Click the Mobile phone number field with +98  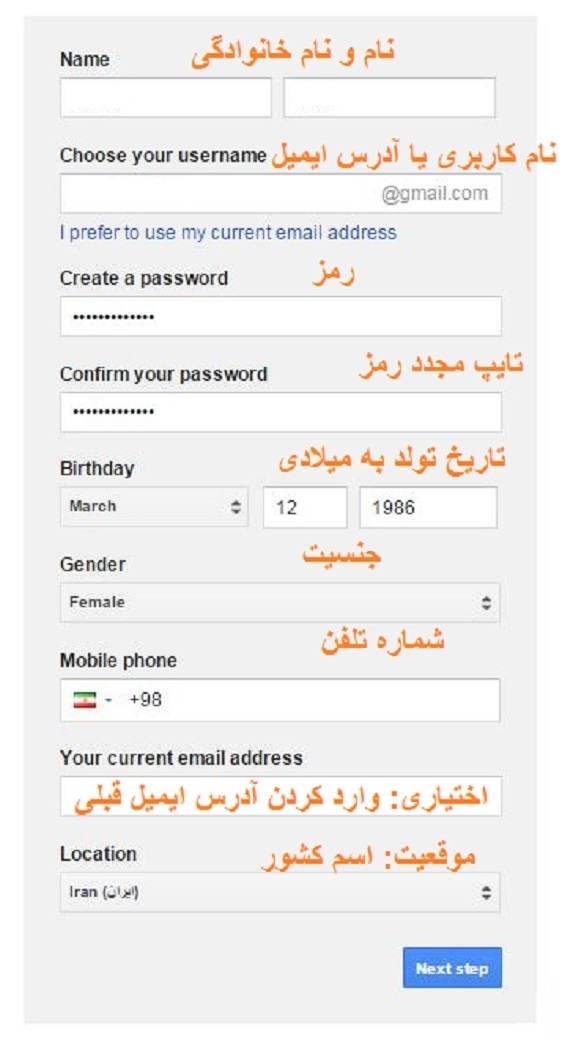(x=280, y=700)
